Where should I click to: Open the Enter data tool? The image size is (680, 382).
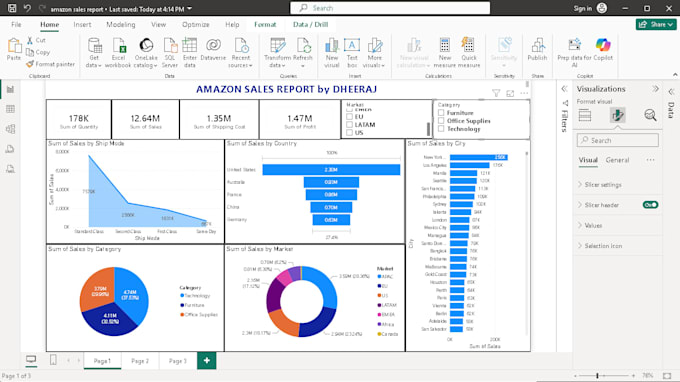(190, 53)
